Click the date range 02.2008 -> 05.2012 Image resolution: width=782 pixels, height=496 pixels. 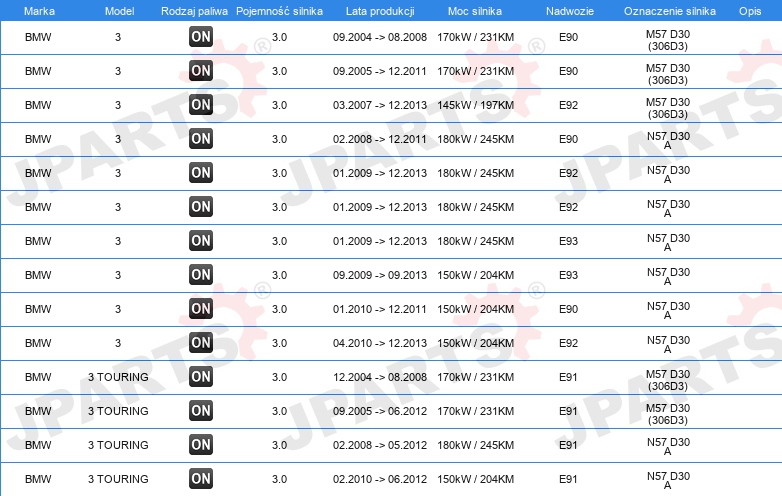pos(380,445)
